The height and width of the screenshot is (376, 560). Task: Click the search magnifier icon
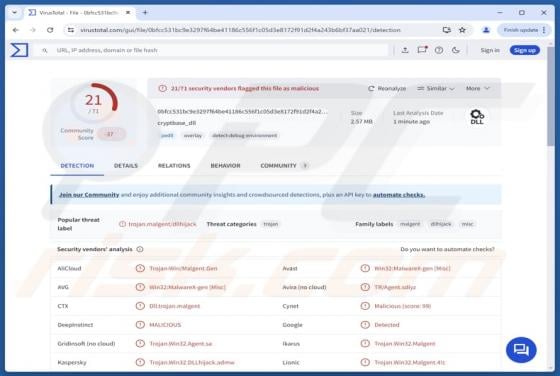pyautogui.click(x=45, y=51)
